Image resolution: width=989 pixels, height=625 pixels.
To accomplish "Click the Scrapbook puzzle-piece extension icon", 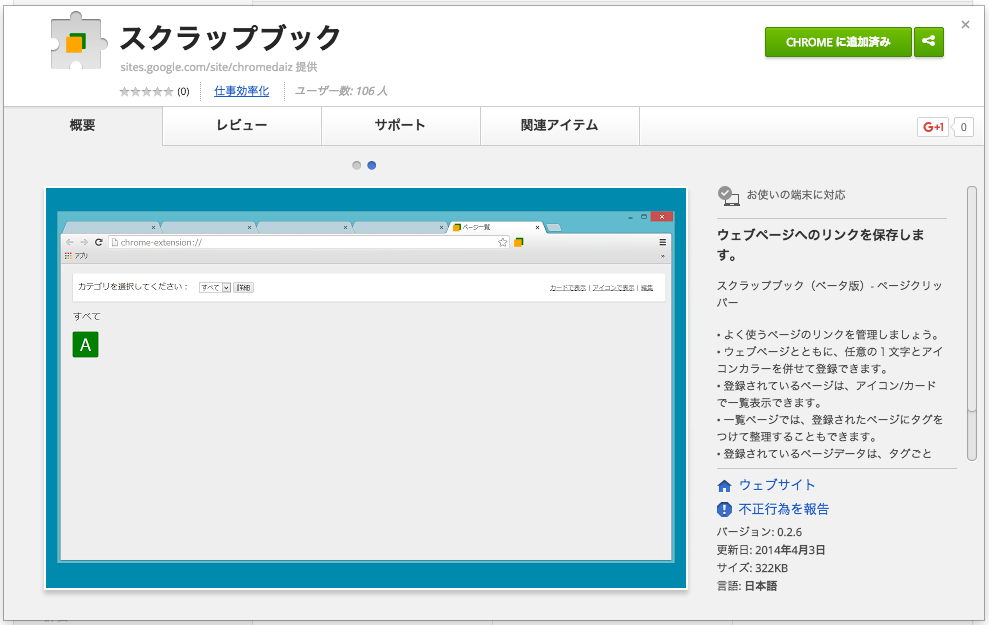I will [x=78, y=41].
